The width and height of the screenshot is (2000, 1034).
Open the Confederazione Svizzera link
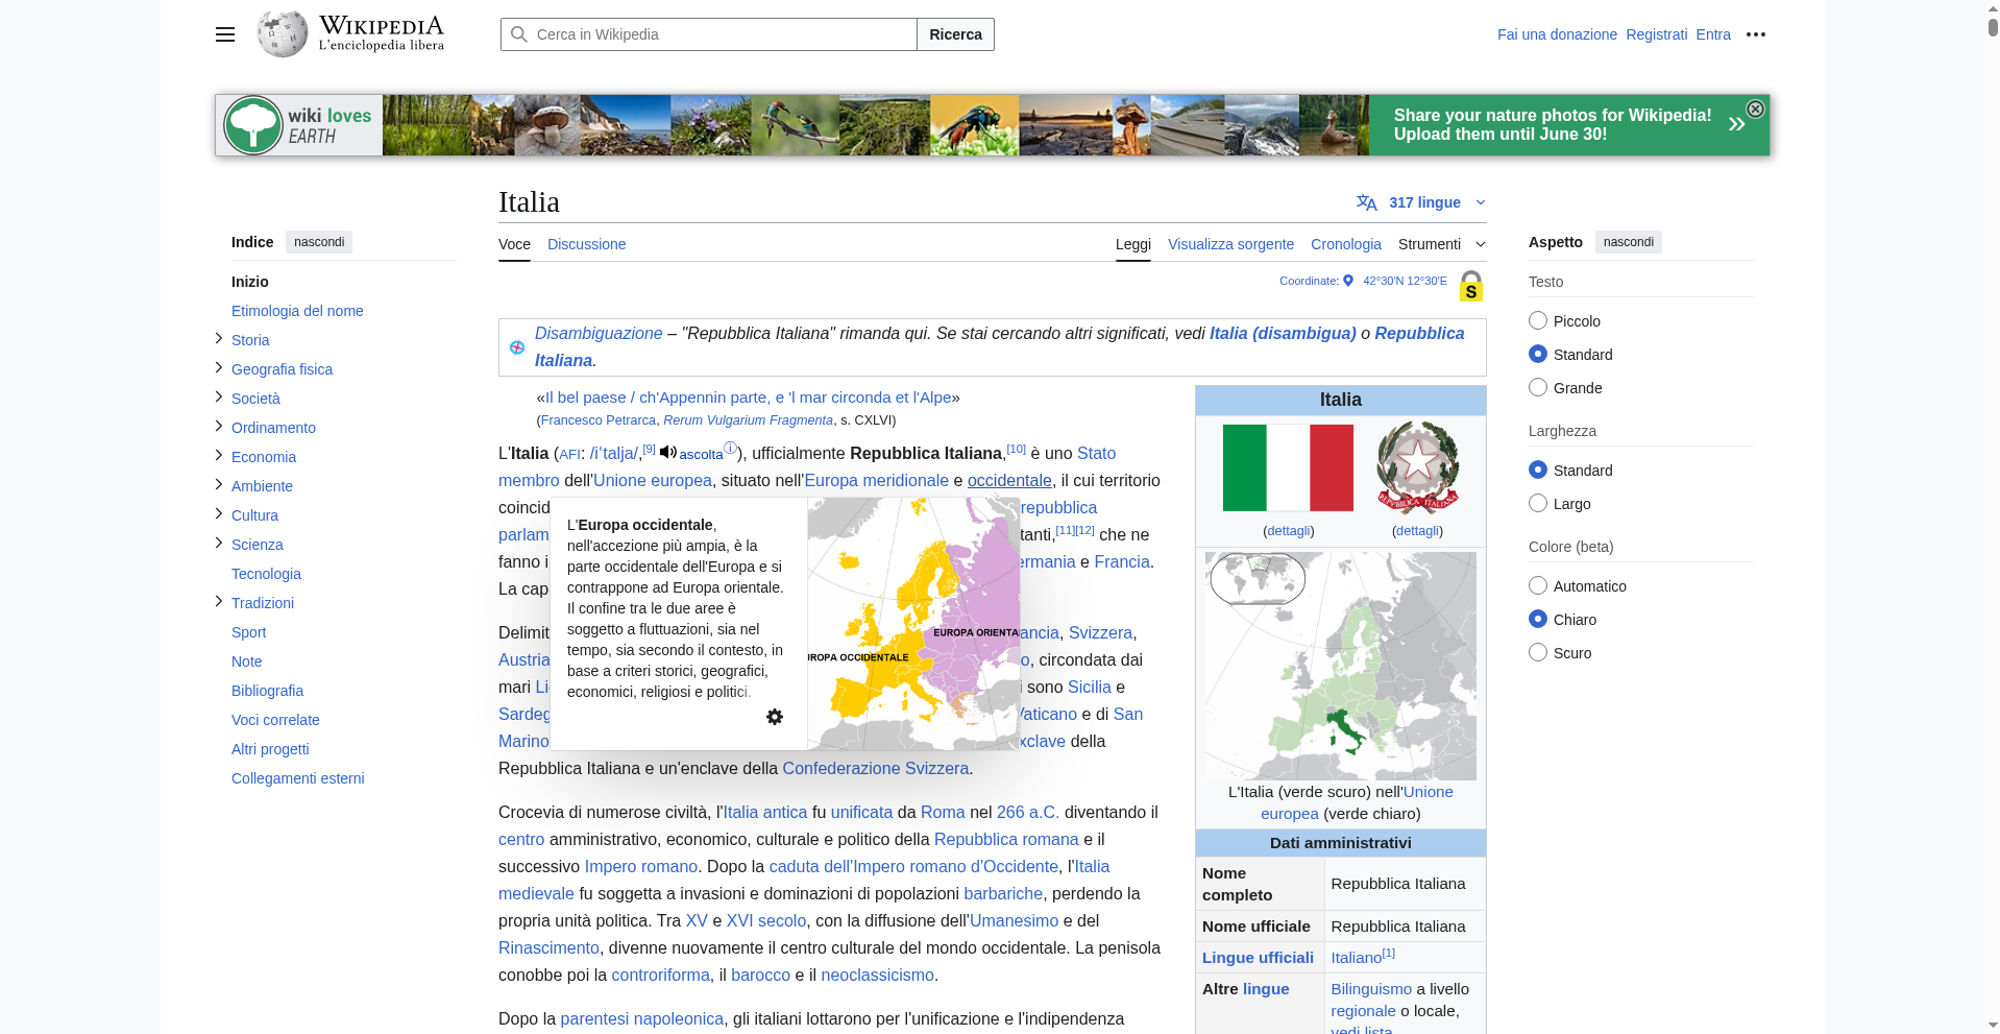click(x=875, y=768)
